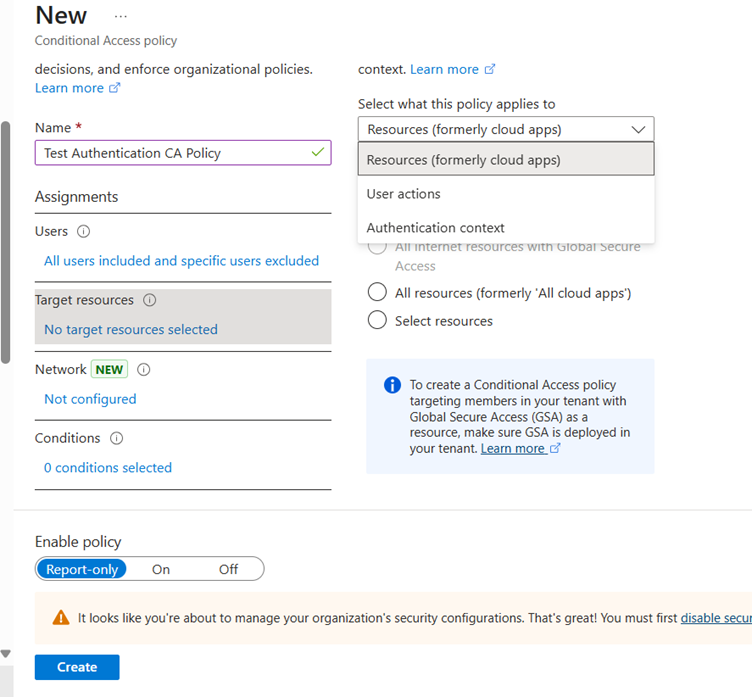Choose the Select resources radio option
Viewport: 752px width, 697px height.
point(377,321)
